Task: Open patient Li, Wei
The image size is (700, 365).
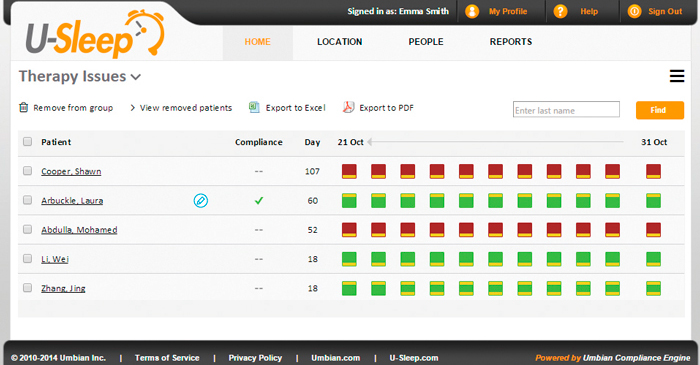Action: tap(55, 259)
